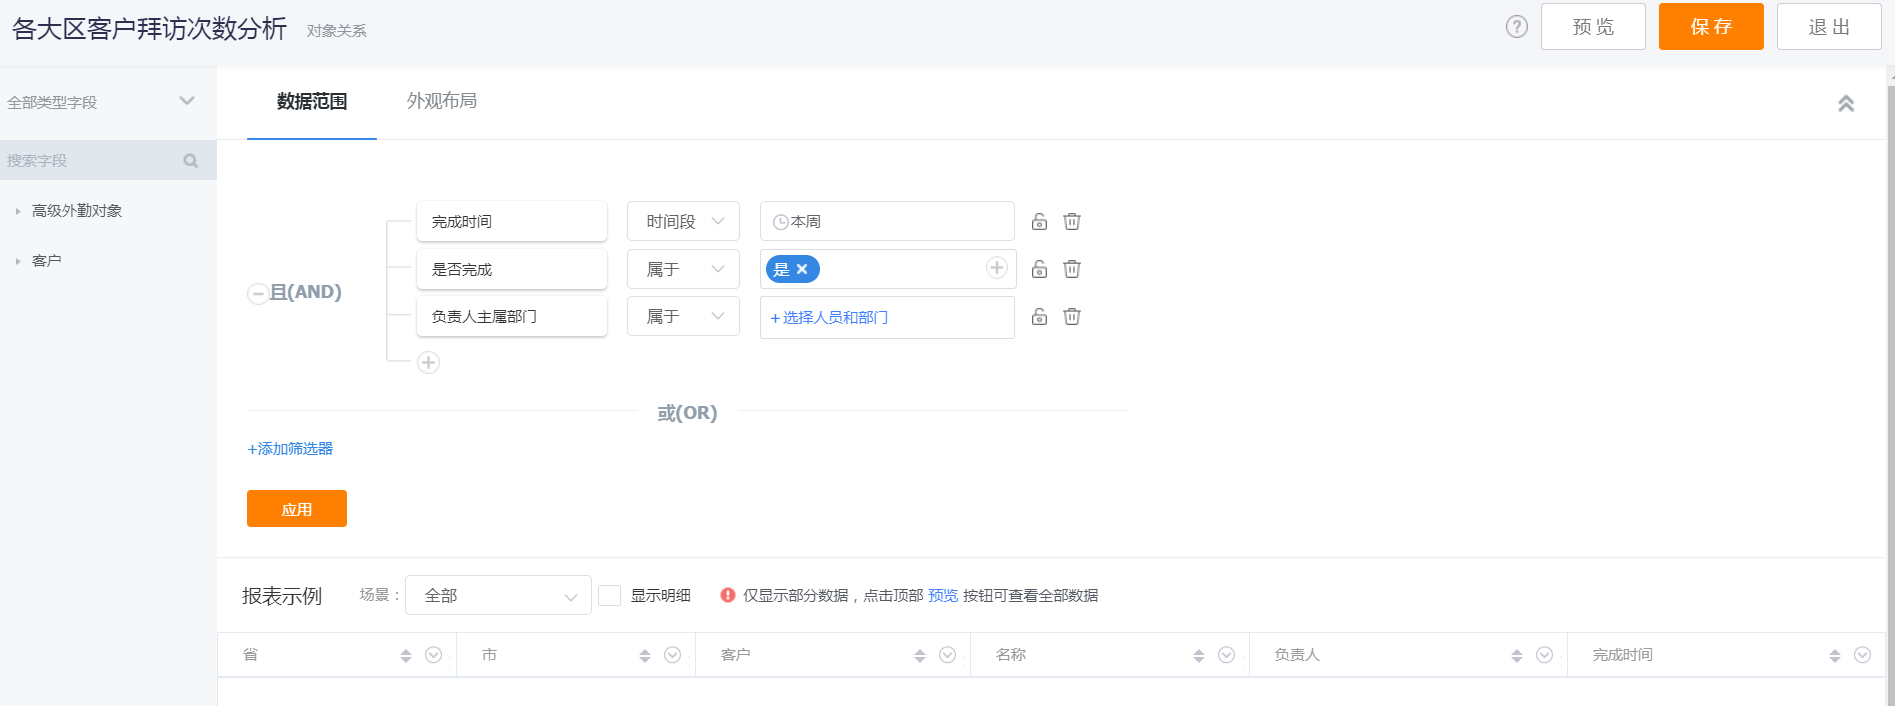Viewport: 1895px width, 706px height.
Task: Delete the 完成时间 filter row
Action: (1071, 222)
